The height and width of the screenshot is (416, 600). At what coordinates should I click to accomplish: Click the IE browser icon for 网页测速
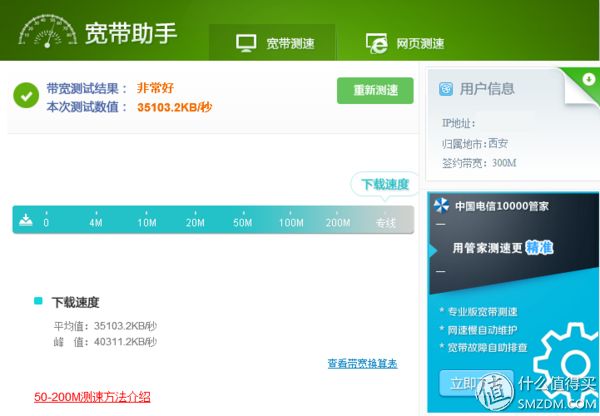tap(376, 43)
